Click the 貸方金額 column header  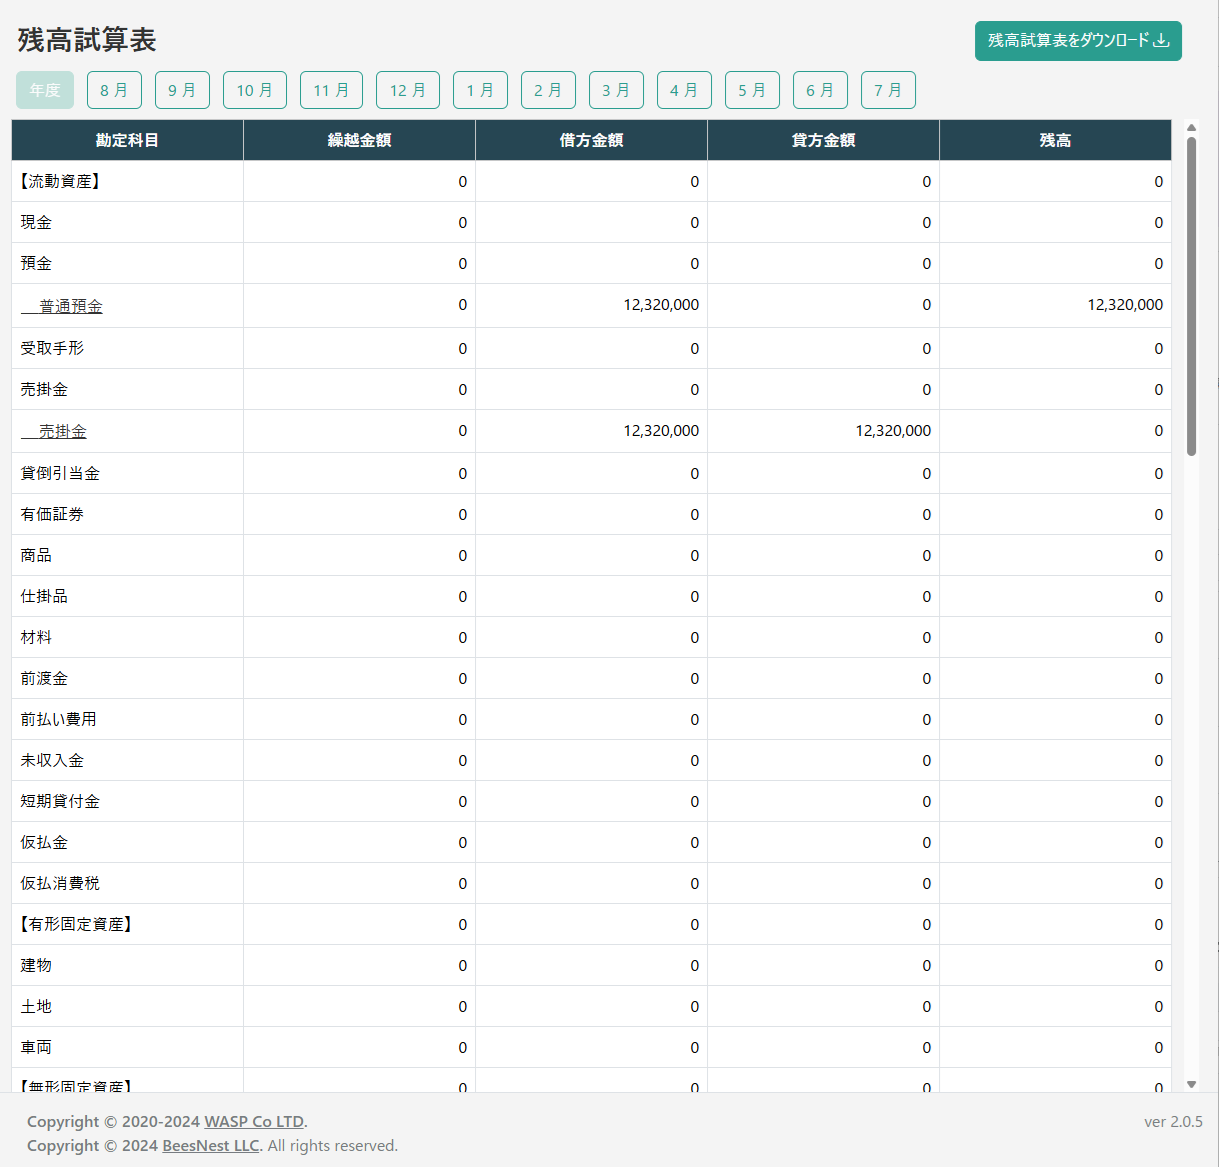[x=823, y=140]
